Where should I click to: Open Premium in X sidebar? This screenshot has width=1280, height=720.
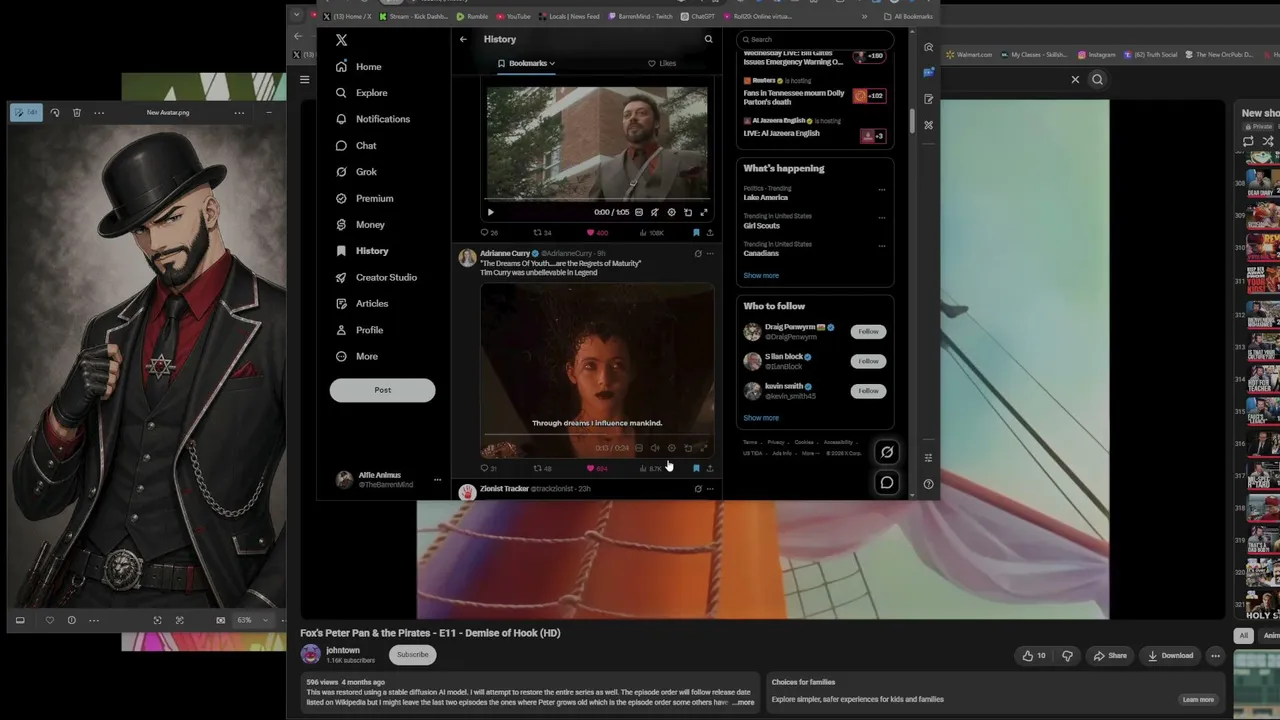coord(365,198)
